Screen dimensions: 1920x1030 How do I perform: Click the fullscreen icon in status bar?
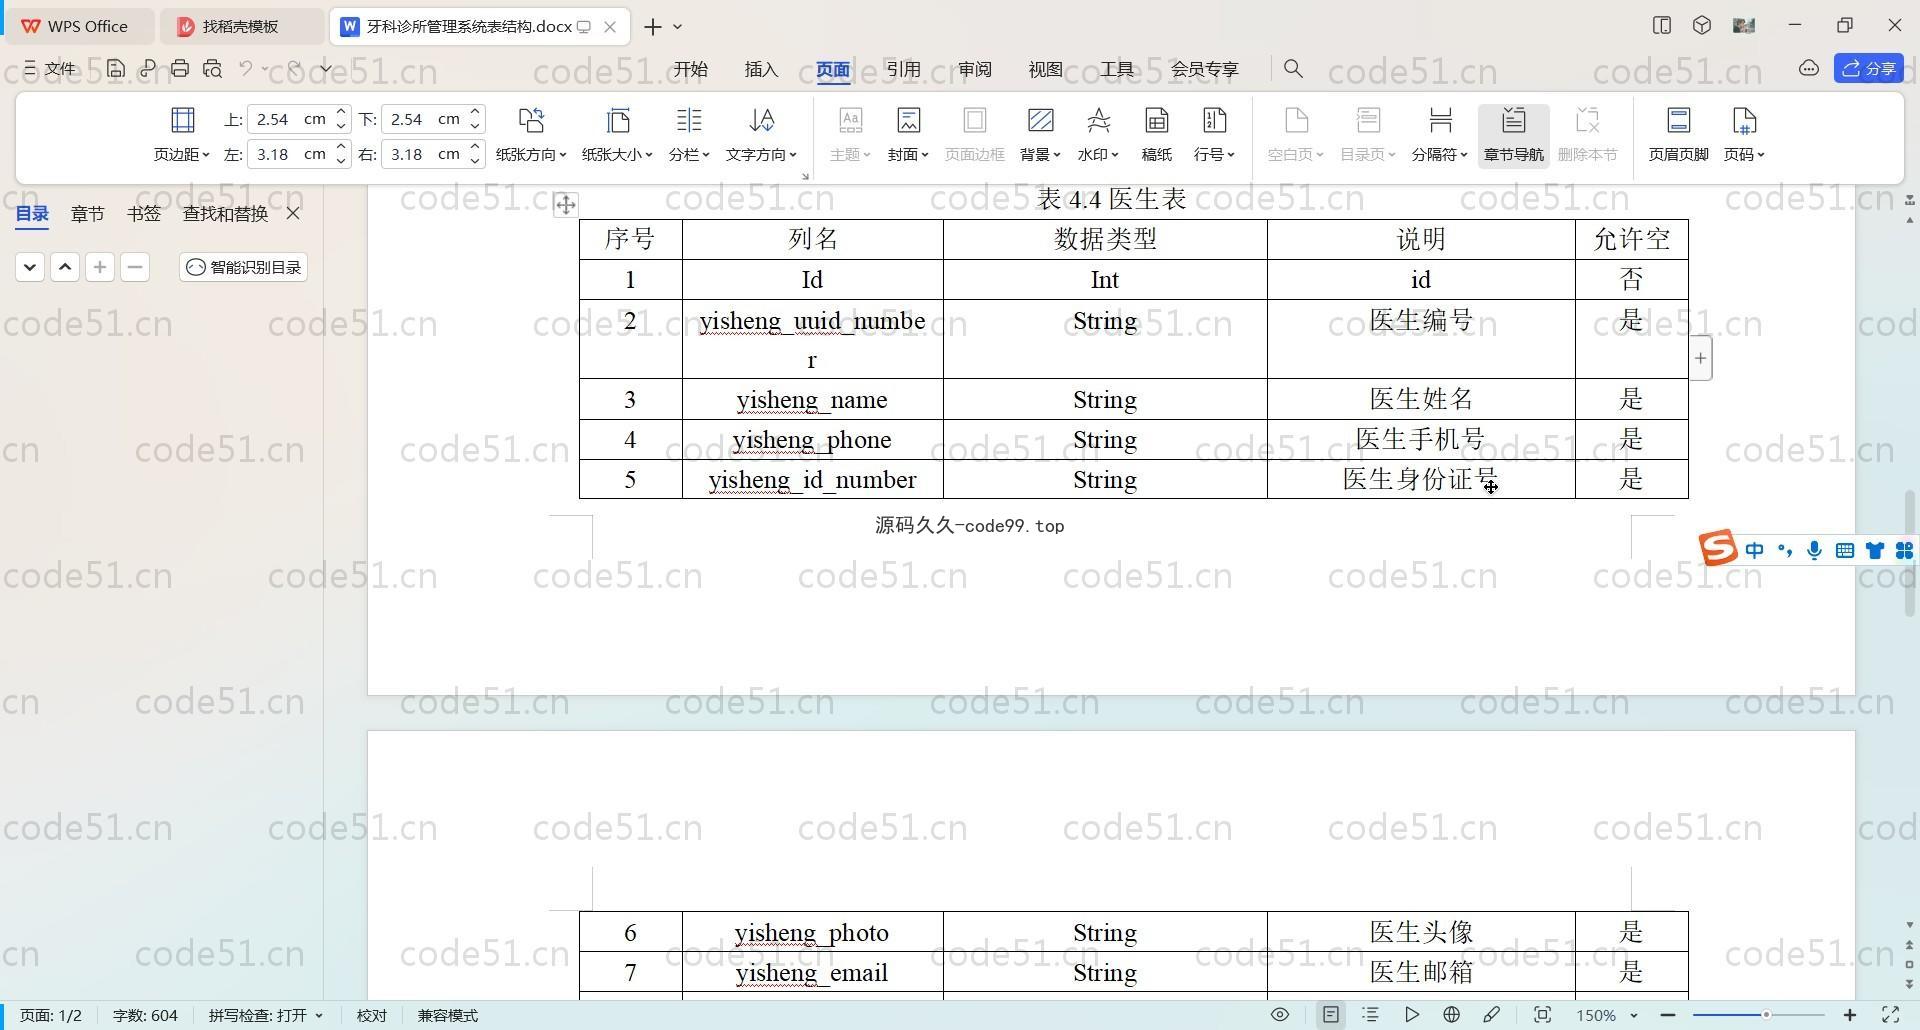[1890, 1015]
